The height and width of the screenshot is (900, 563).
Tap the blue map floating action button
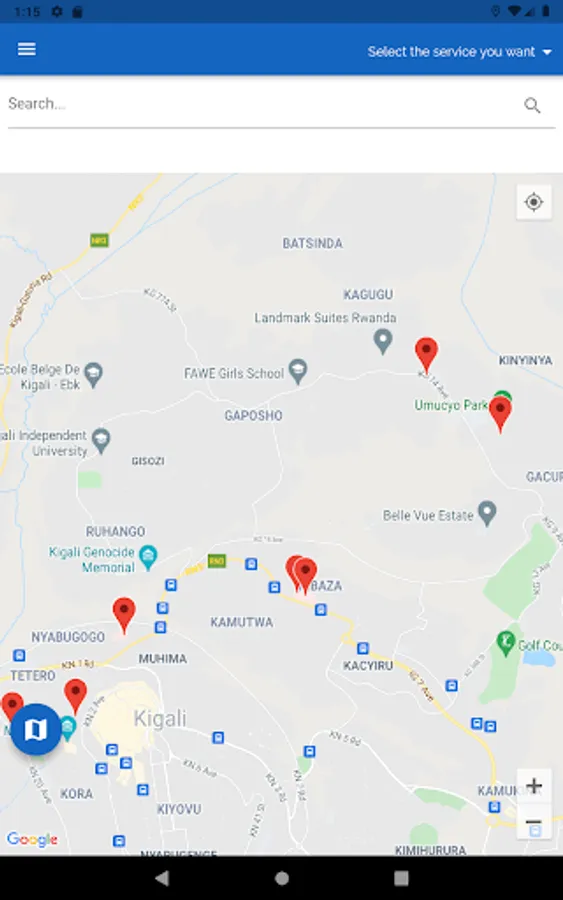click(x=36, y=730)
